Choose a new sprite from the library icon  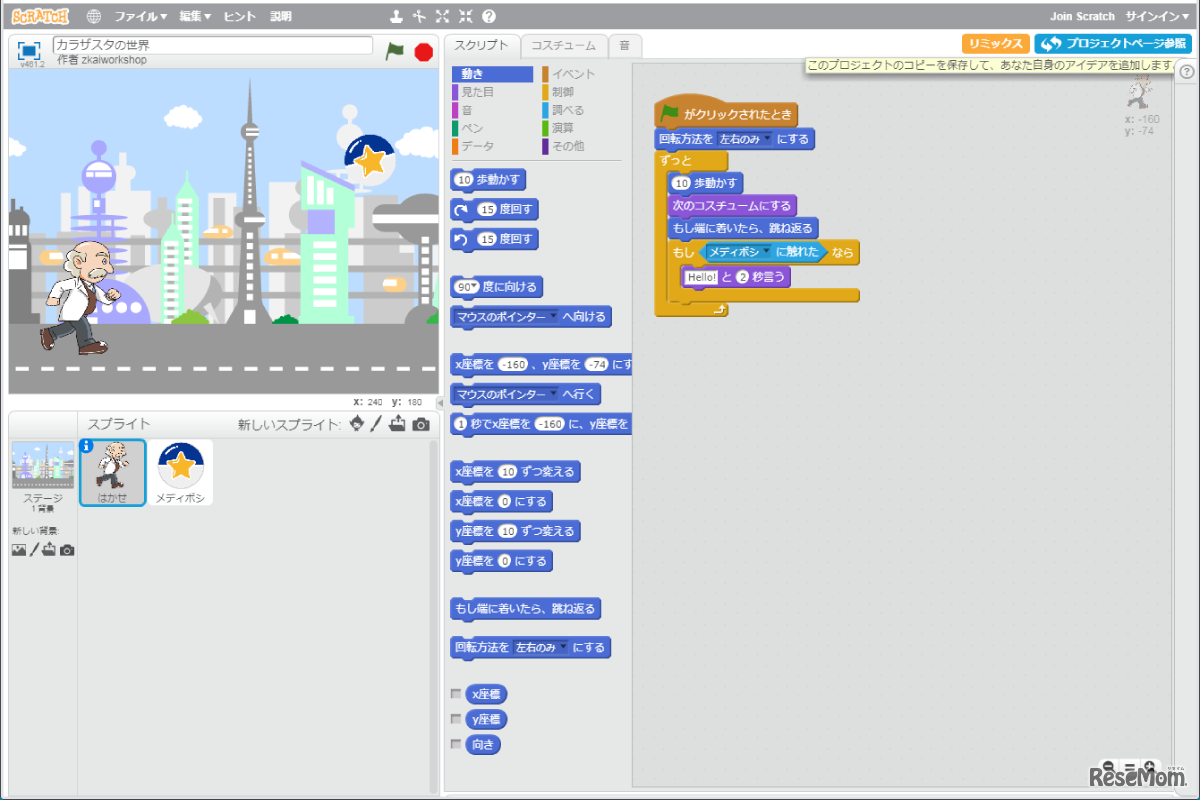357,423
